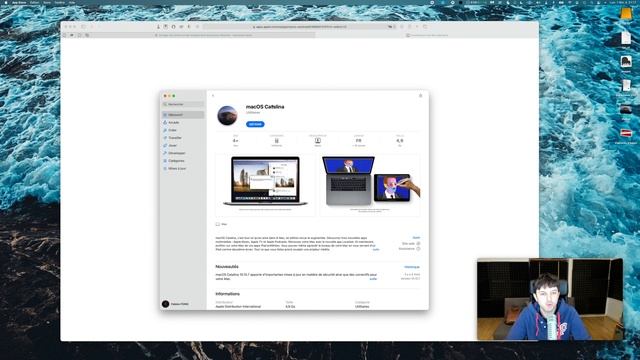The width and height of the screenshot is (640, 360).
Task: Open the Assistance link
Action: pos(409,249)
